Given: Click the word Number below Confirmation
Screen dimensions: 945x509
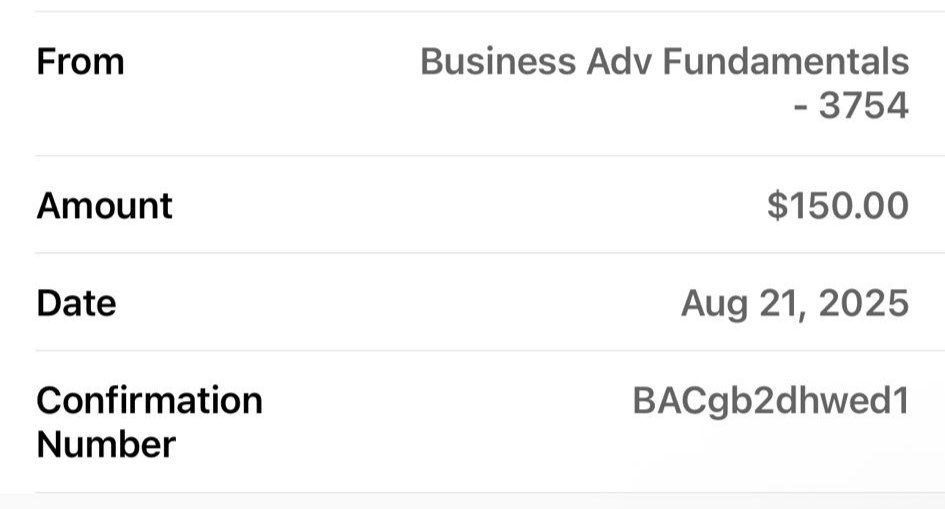Looking at the screenshot, I should pos(105,444).
